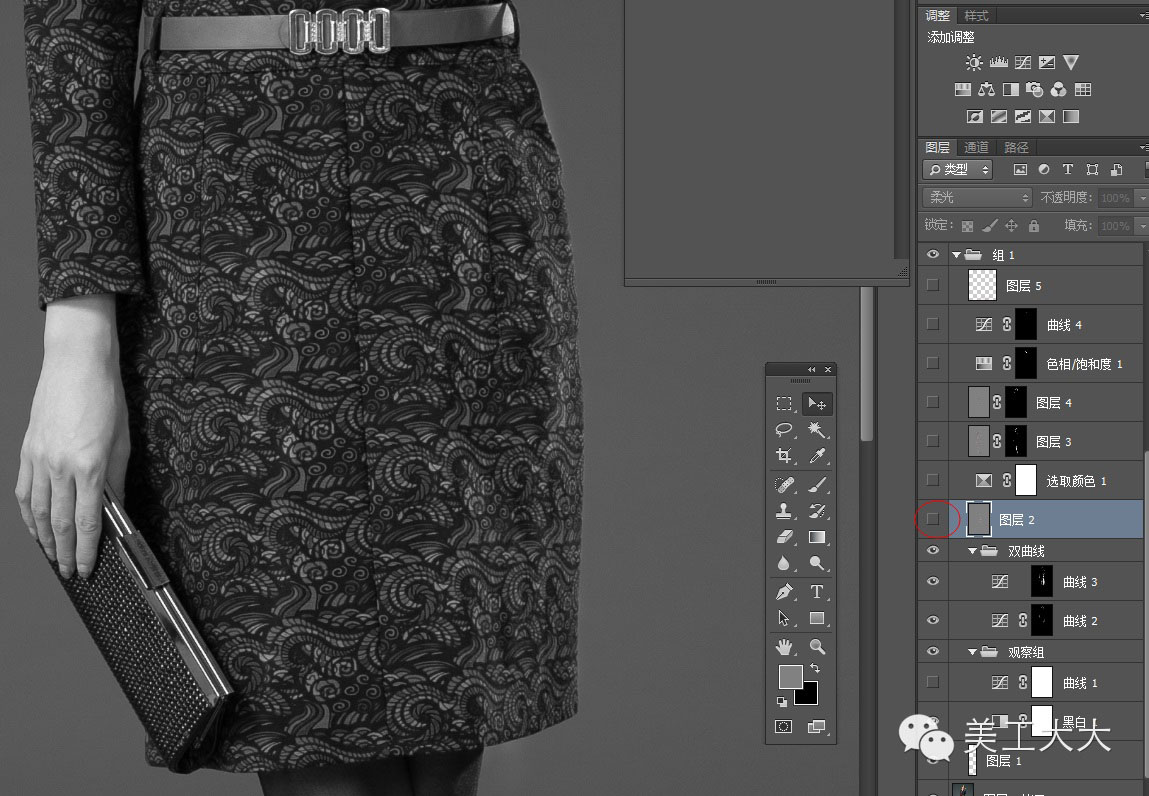Switch to the 样式 tab
1149x796 pixels.
[x=976, y=15]
